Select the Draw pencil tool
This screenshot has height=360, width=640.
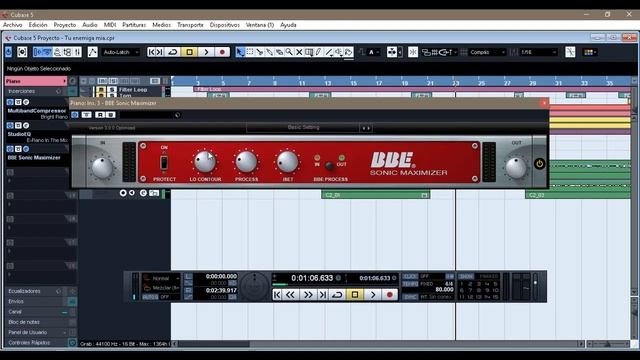tap(319, 52)
